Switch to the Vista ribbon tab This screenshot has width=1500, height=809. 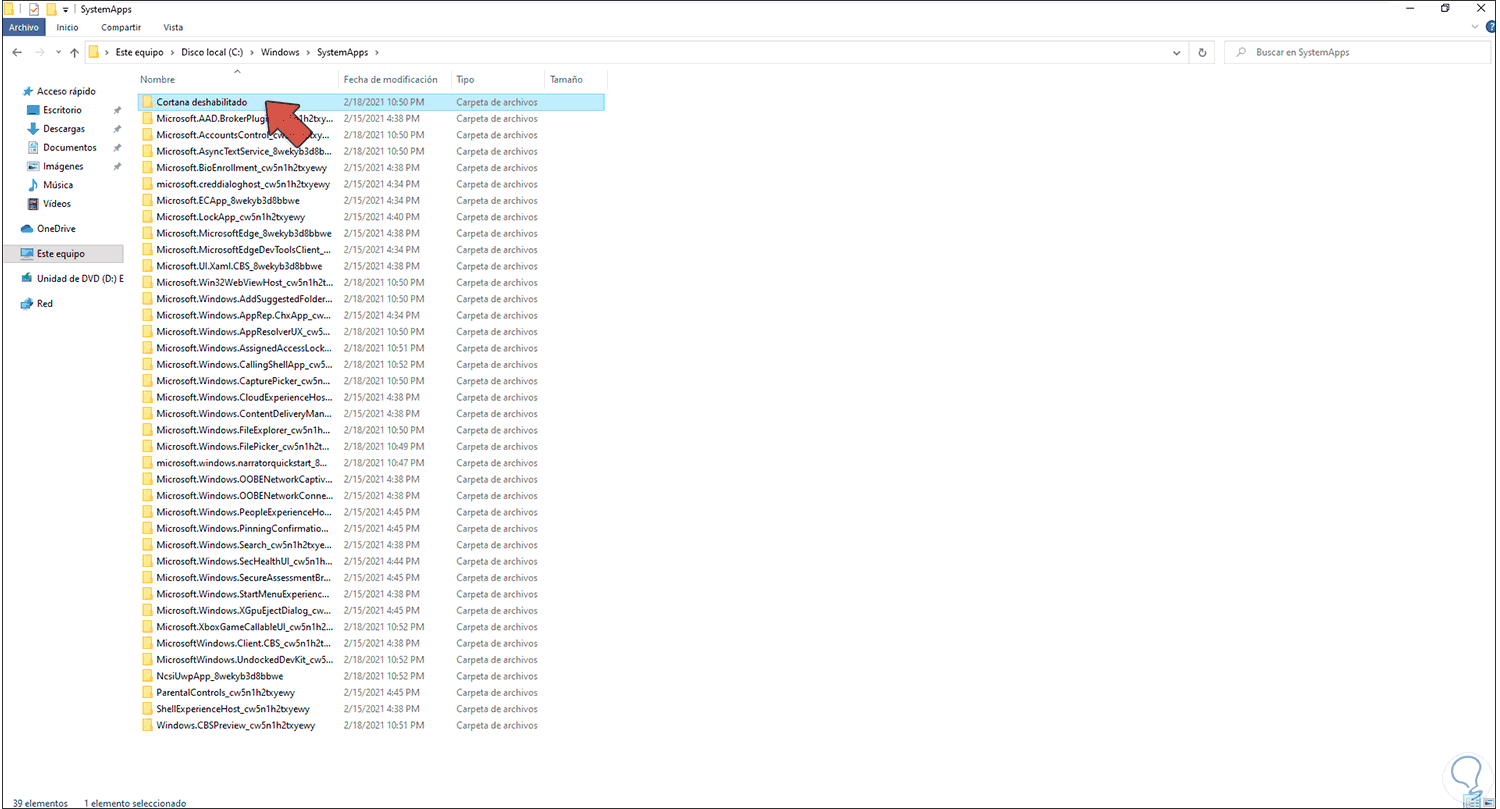(173, 27)
